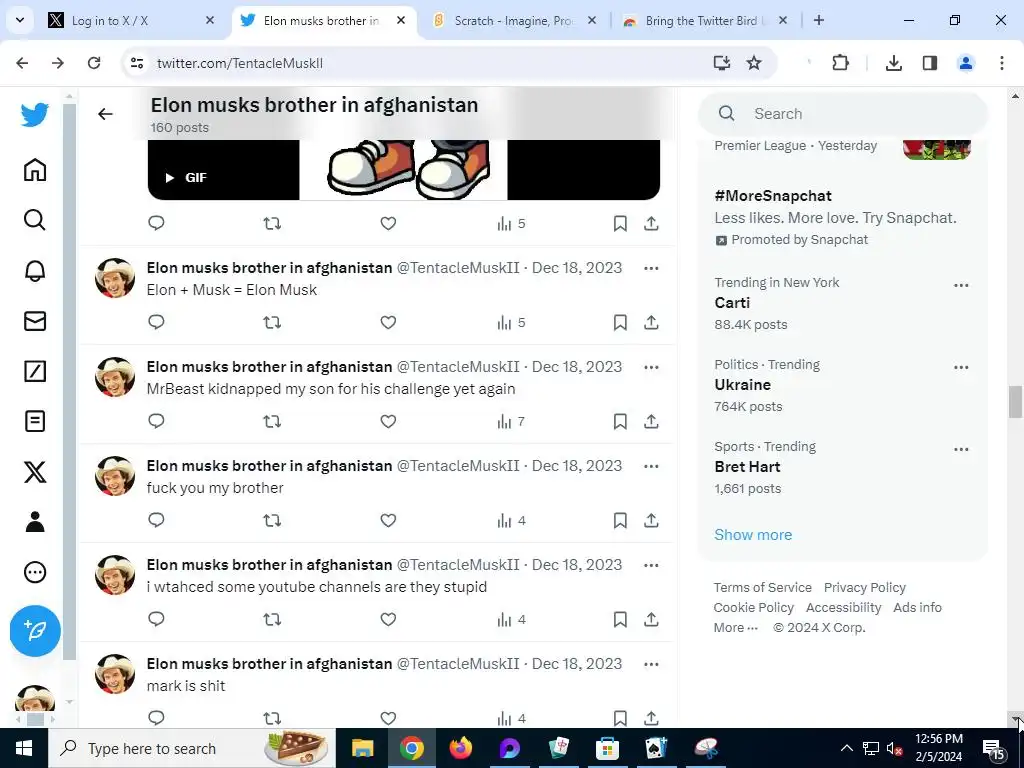Compose a new post with feather button
This screenshot has height=768, width=1024.
tap(35, 631)
